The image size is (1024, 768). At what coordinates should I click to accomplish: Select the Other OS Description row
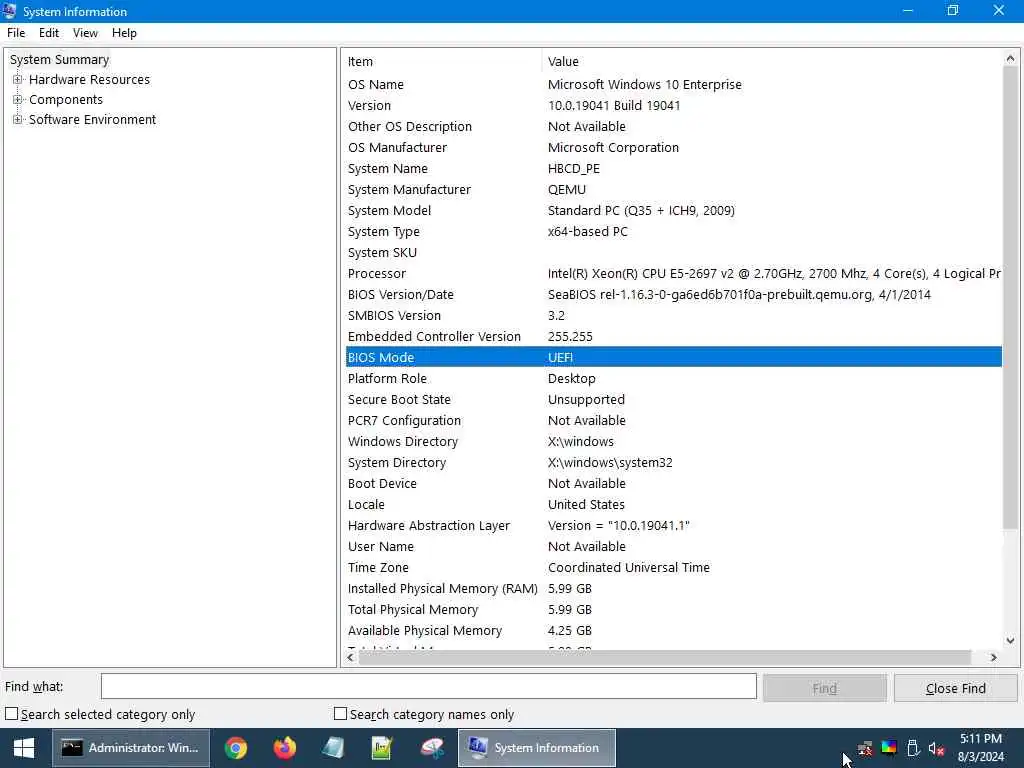pyautogui.click(x=673, y=126)
